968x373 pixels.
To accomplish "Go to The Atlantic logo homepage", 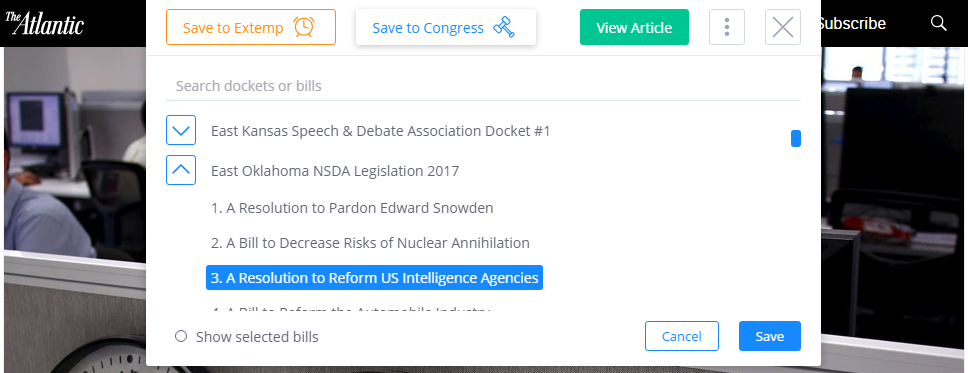I will (44, 23).
